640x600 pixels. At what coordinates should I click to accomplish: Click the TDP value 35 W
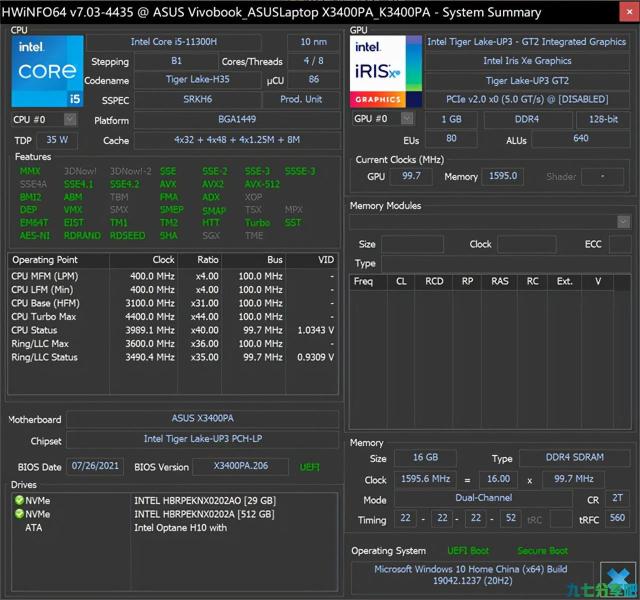coord(57,140)
